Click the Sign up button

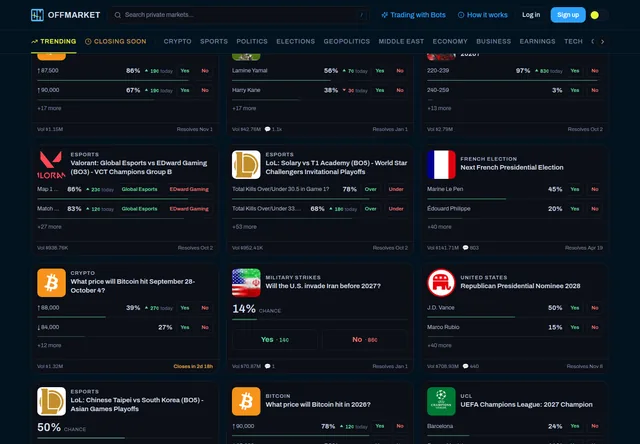click(x=568, y=15)
